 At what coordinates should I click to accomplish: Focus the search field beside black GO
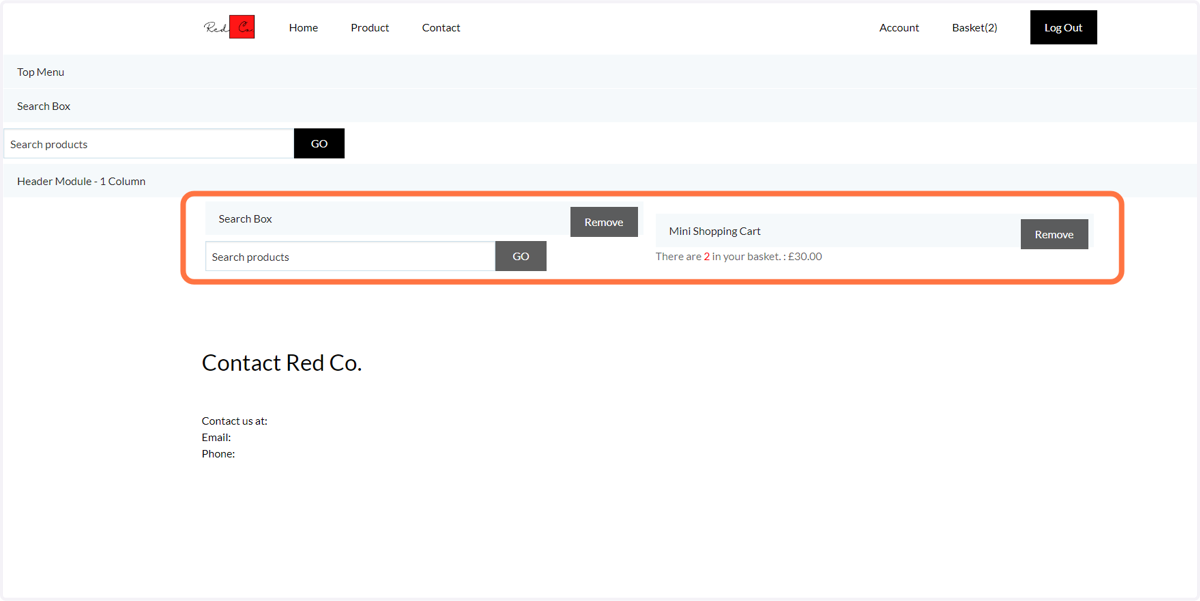click(149, 144)
